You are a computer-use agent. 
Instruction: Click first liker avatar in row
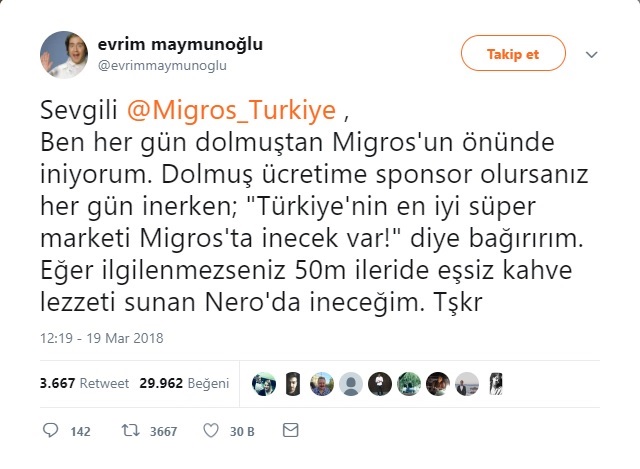tap(264, 384)
